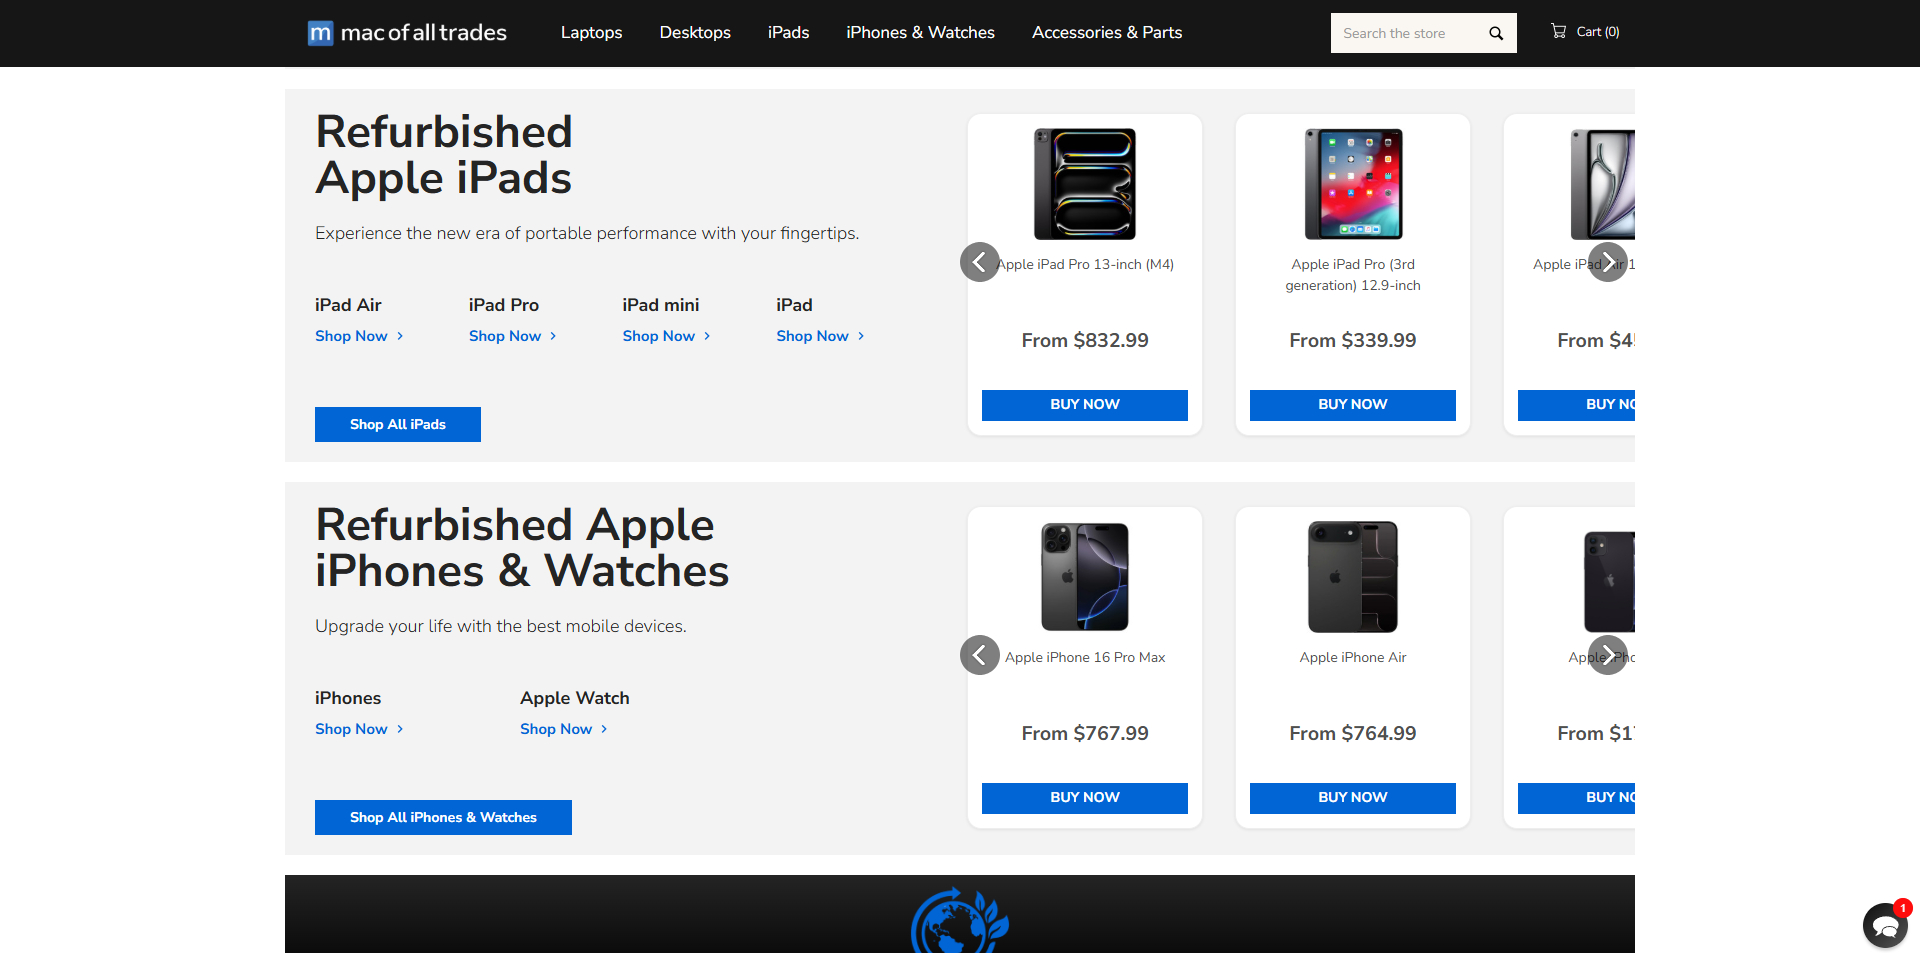The width and height of the screenshot is (1920, 953).
Task: Select the iPhone 16 Pro Max thumbnail
Action: tap(1085, 577)
